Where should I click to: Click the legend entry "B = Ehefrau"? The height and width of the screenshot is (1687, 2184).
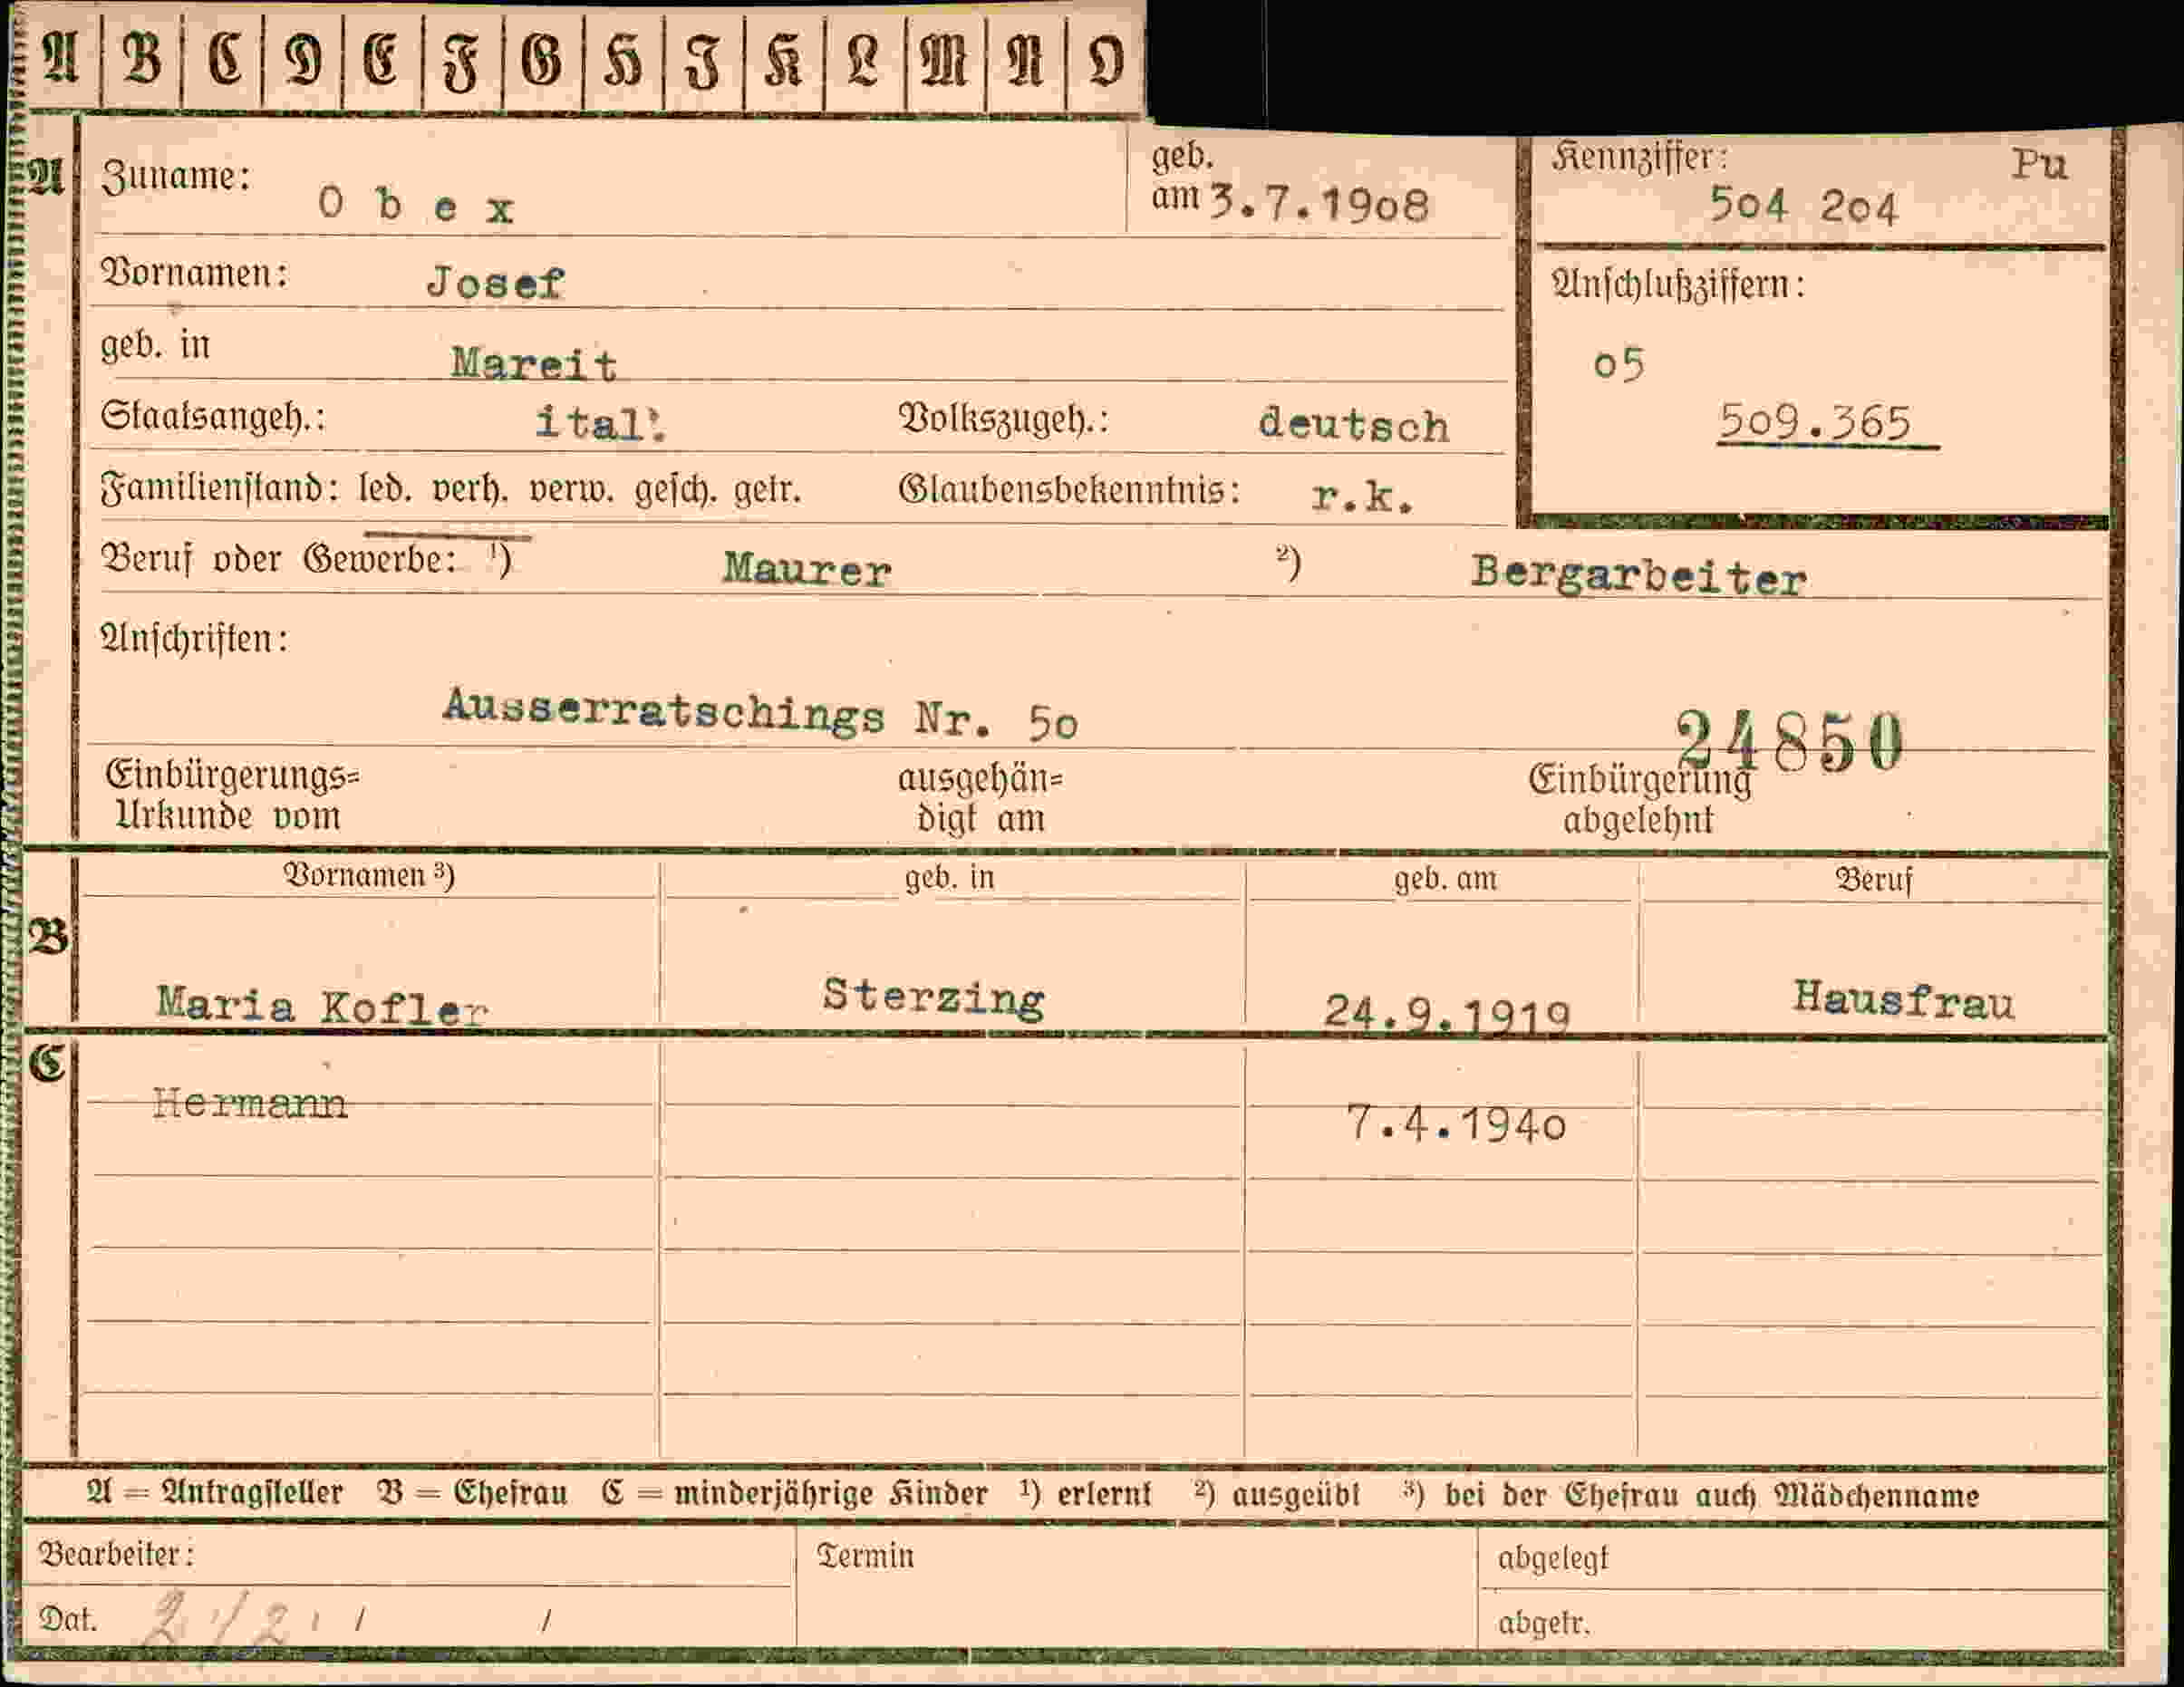pyautogui.click(x=471, y=1493)
